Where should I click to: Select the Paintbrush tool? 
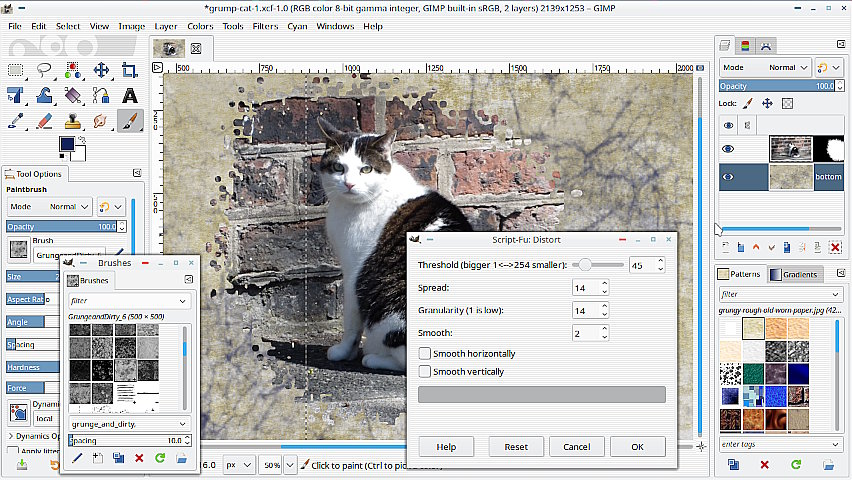tap(129, 121)
